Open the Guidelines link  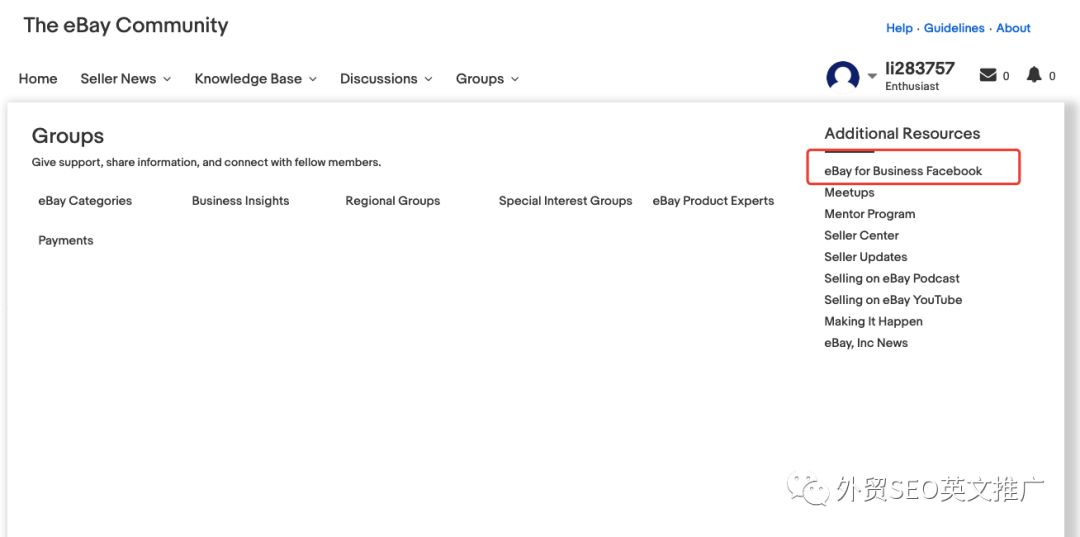(954, 28)
